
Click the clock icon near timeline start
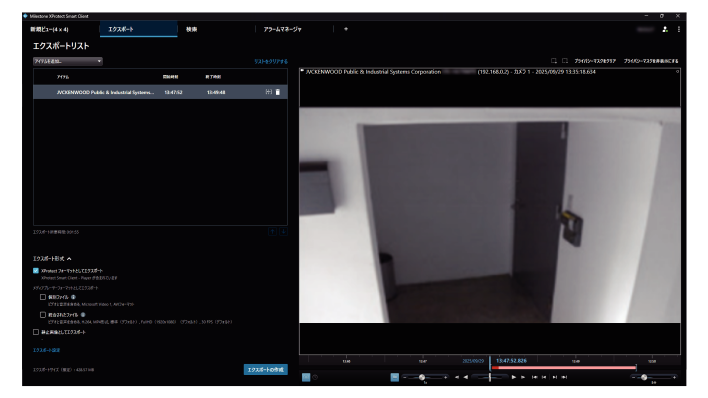pyautogui.click(x=315, y=377)
